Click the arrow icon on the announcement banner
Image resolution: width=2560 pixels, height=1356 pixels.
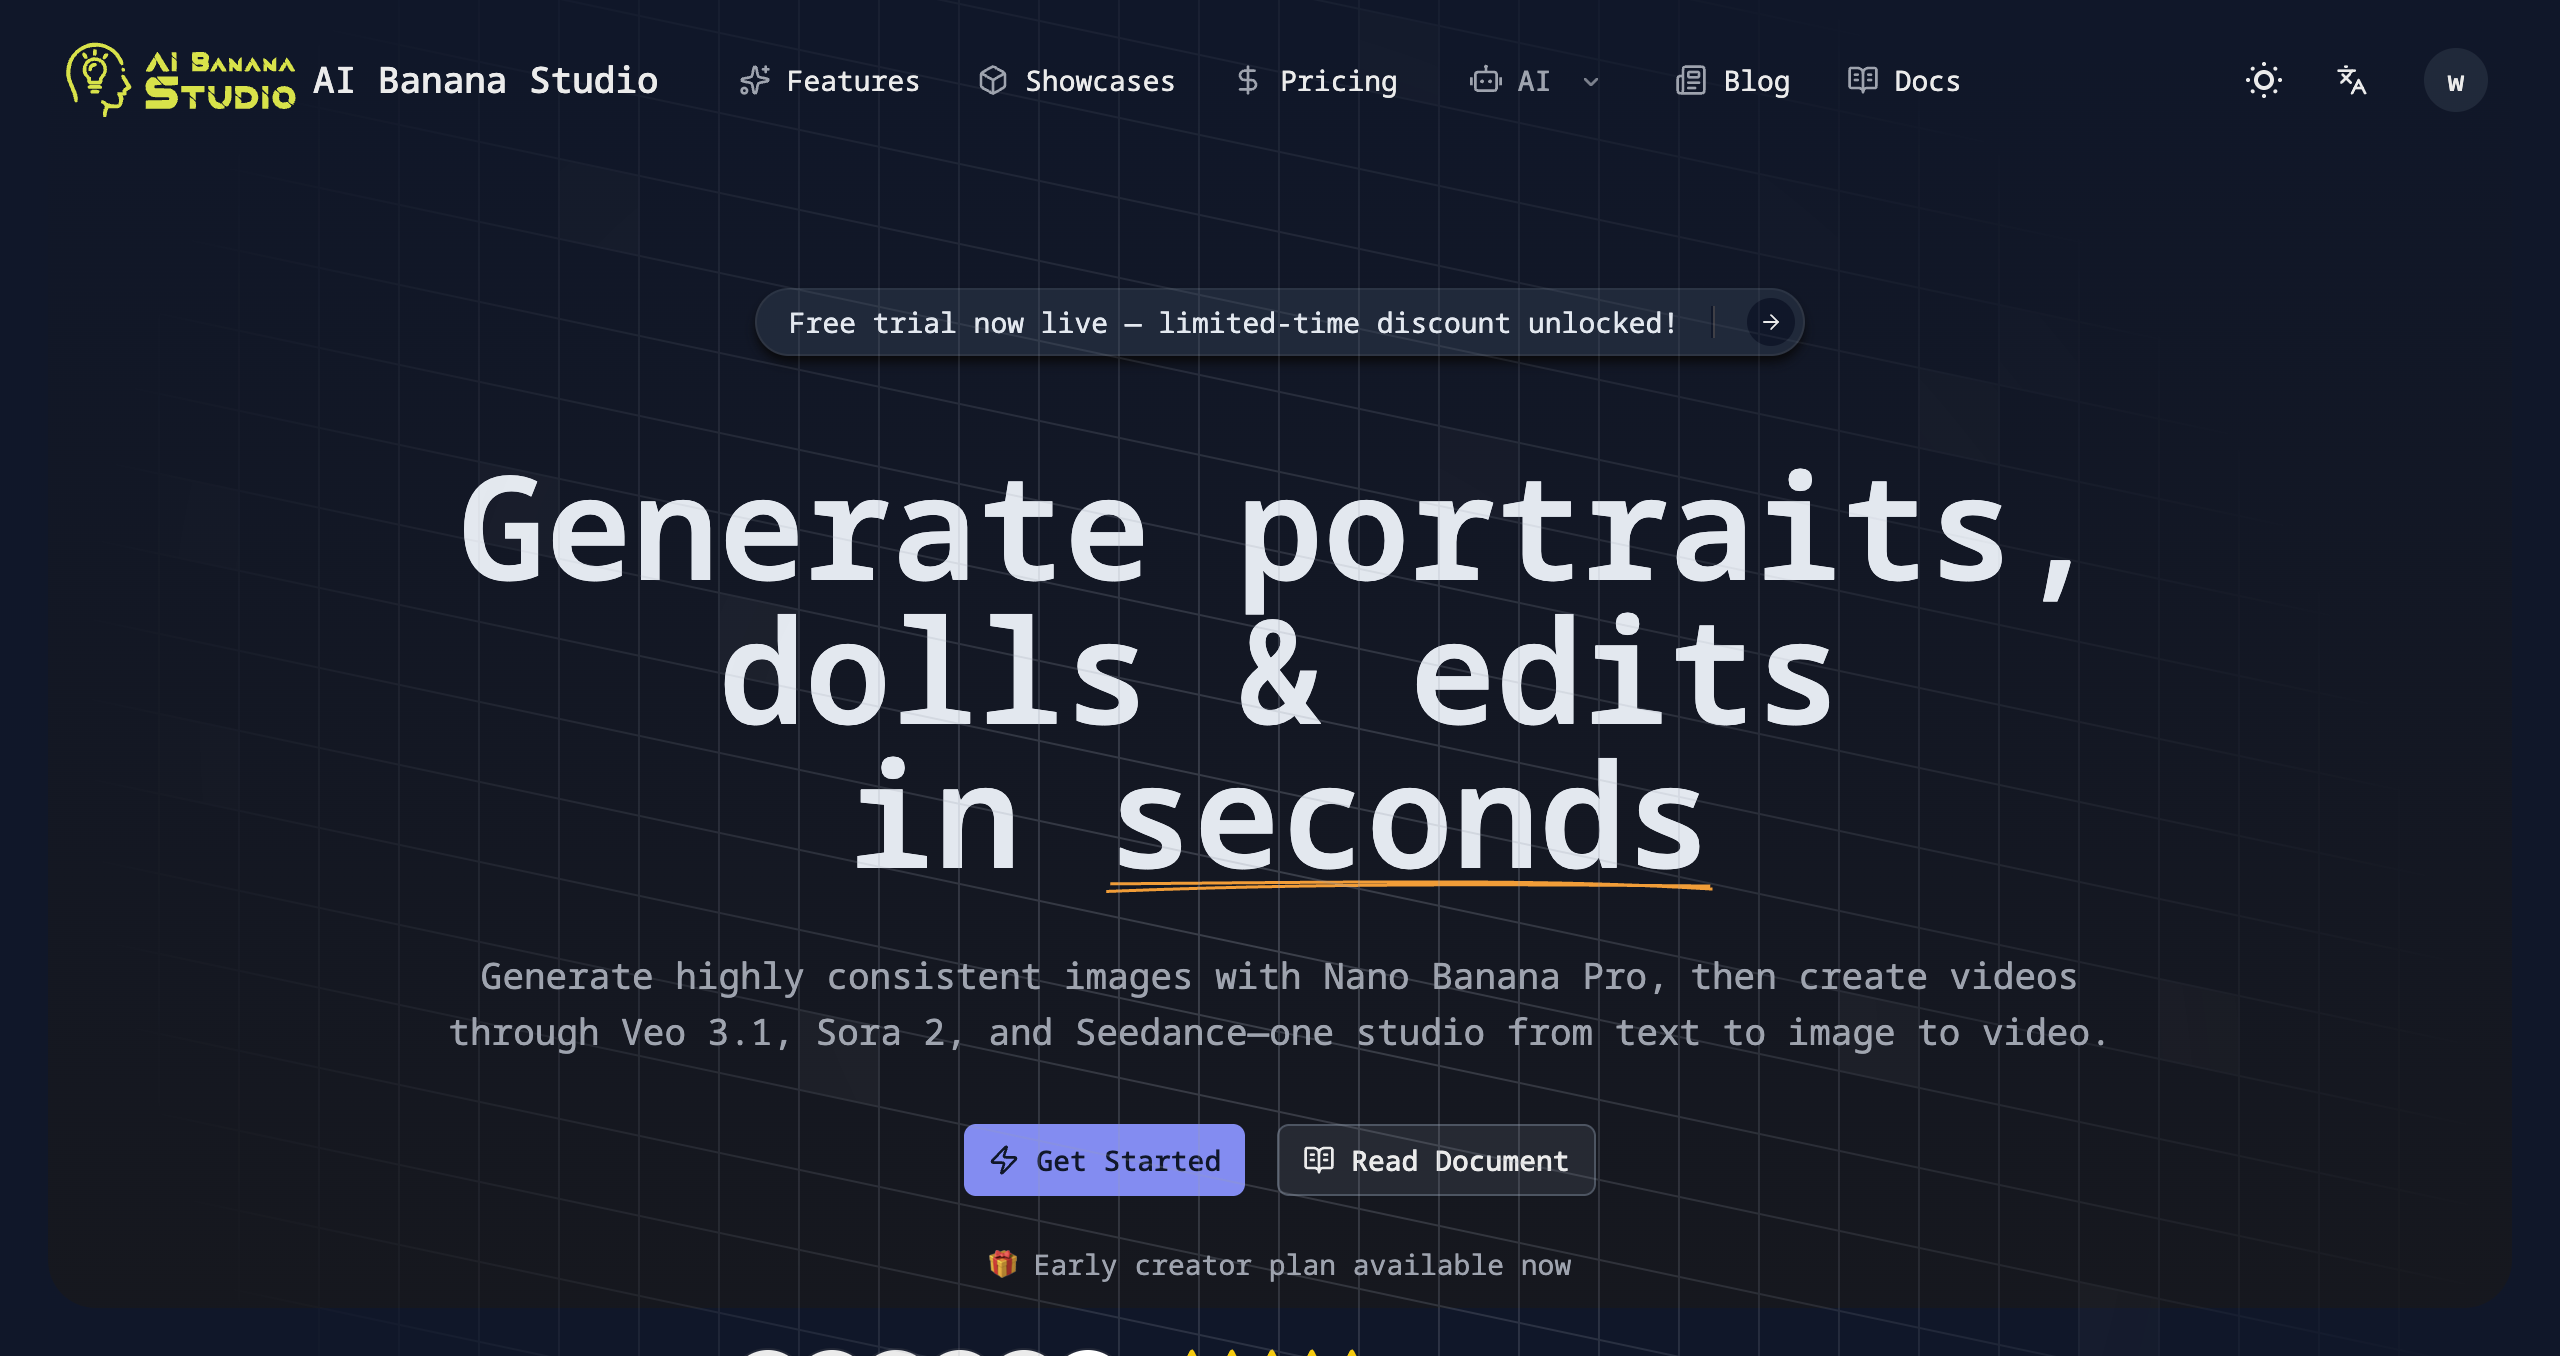[x=1768, y=322]
